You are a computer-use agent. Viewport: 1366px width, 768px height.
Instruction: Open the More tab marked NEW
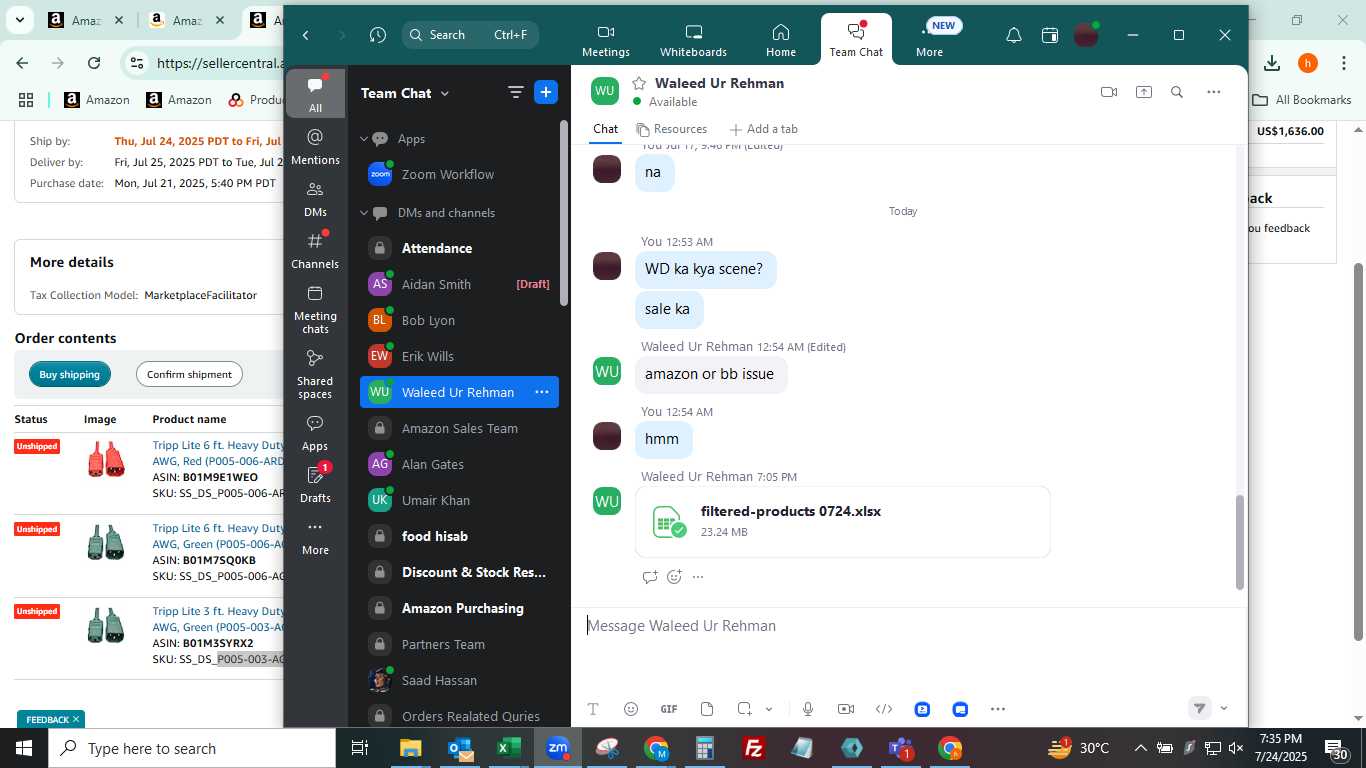coord(930,40)
